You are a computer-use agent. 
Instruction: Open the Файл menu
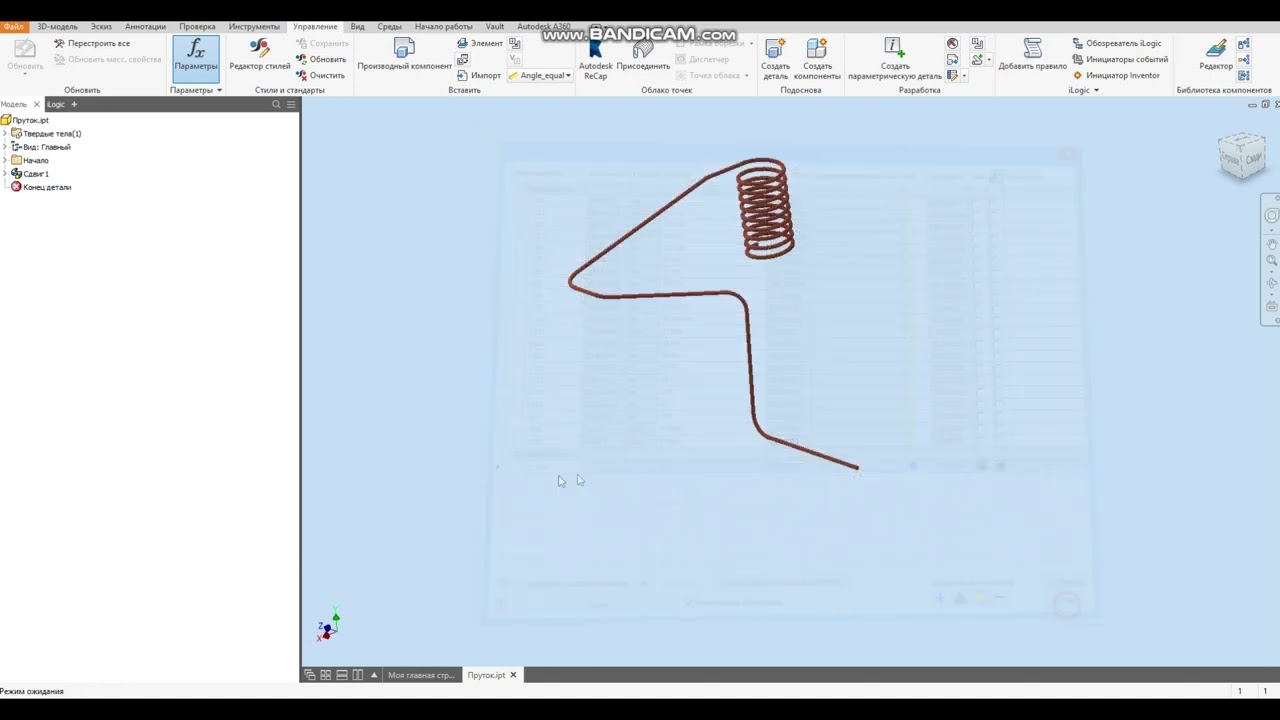click(x=13, y=26)
